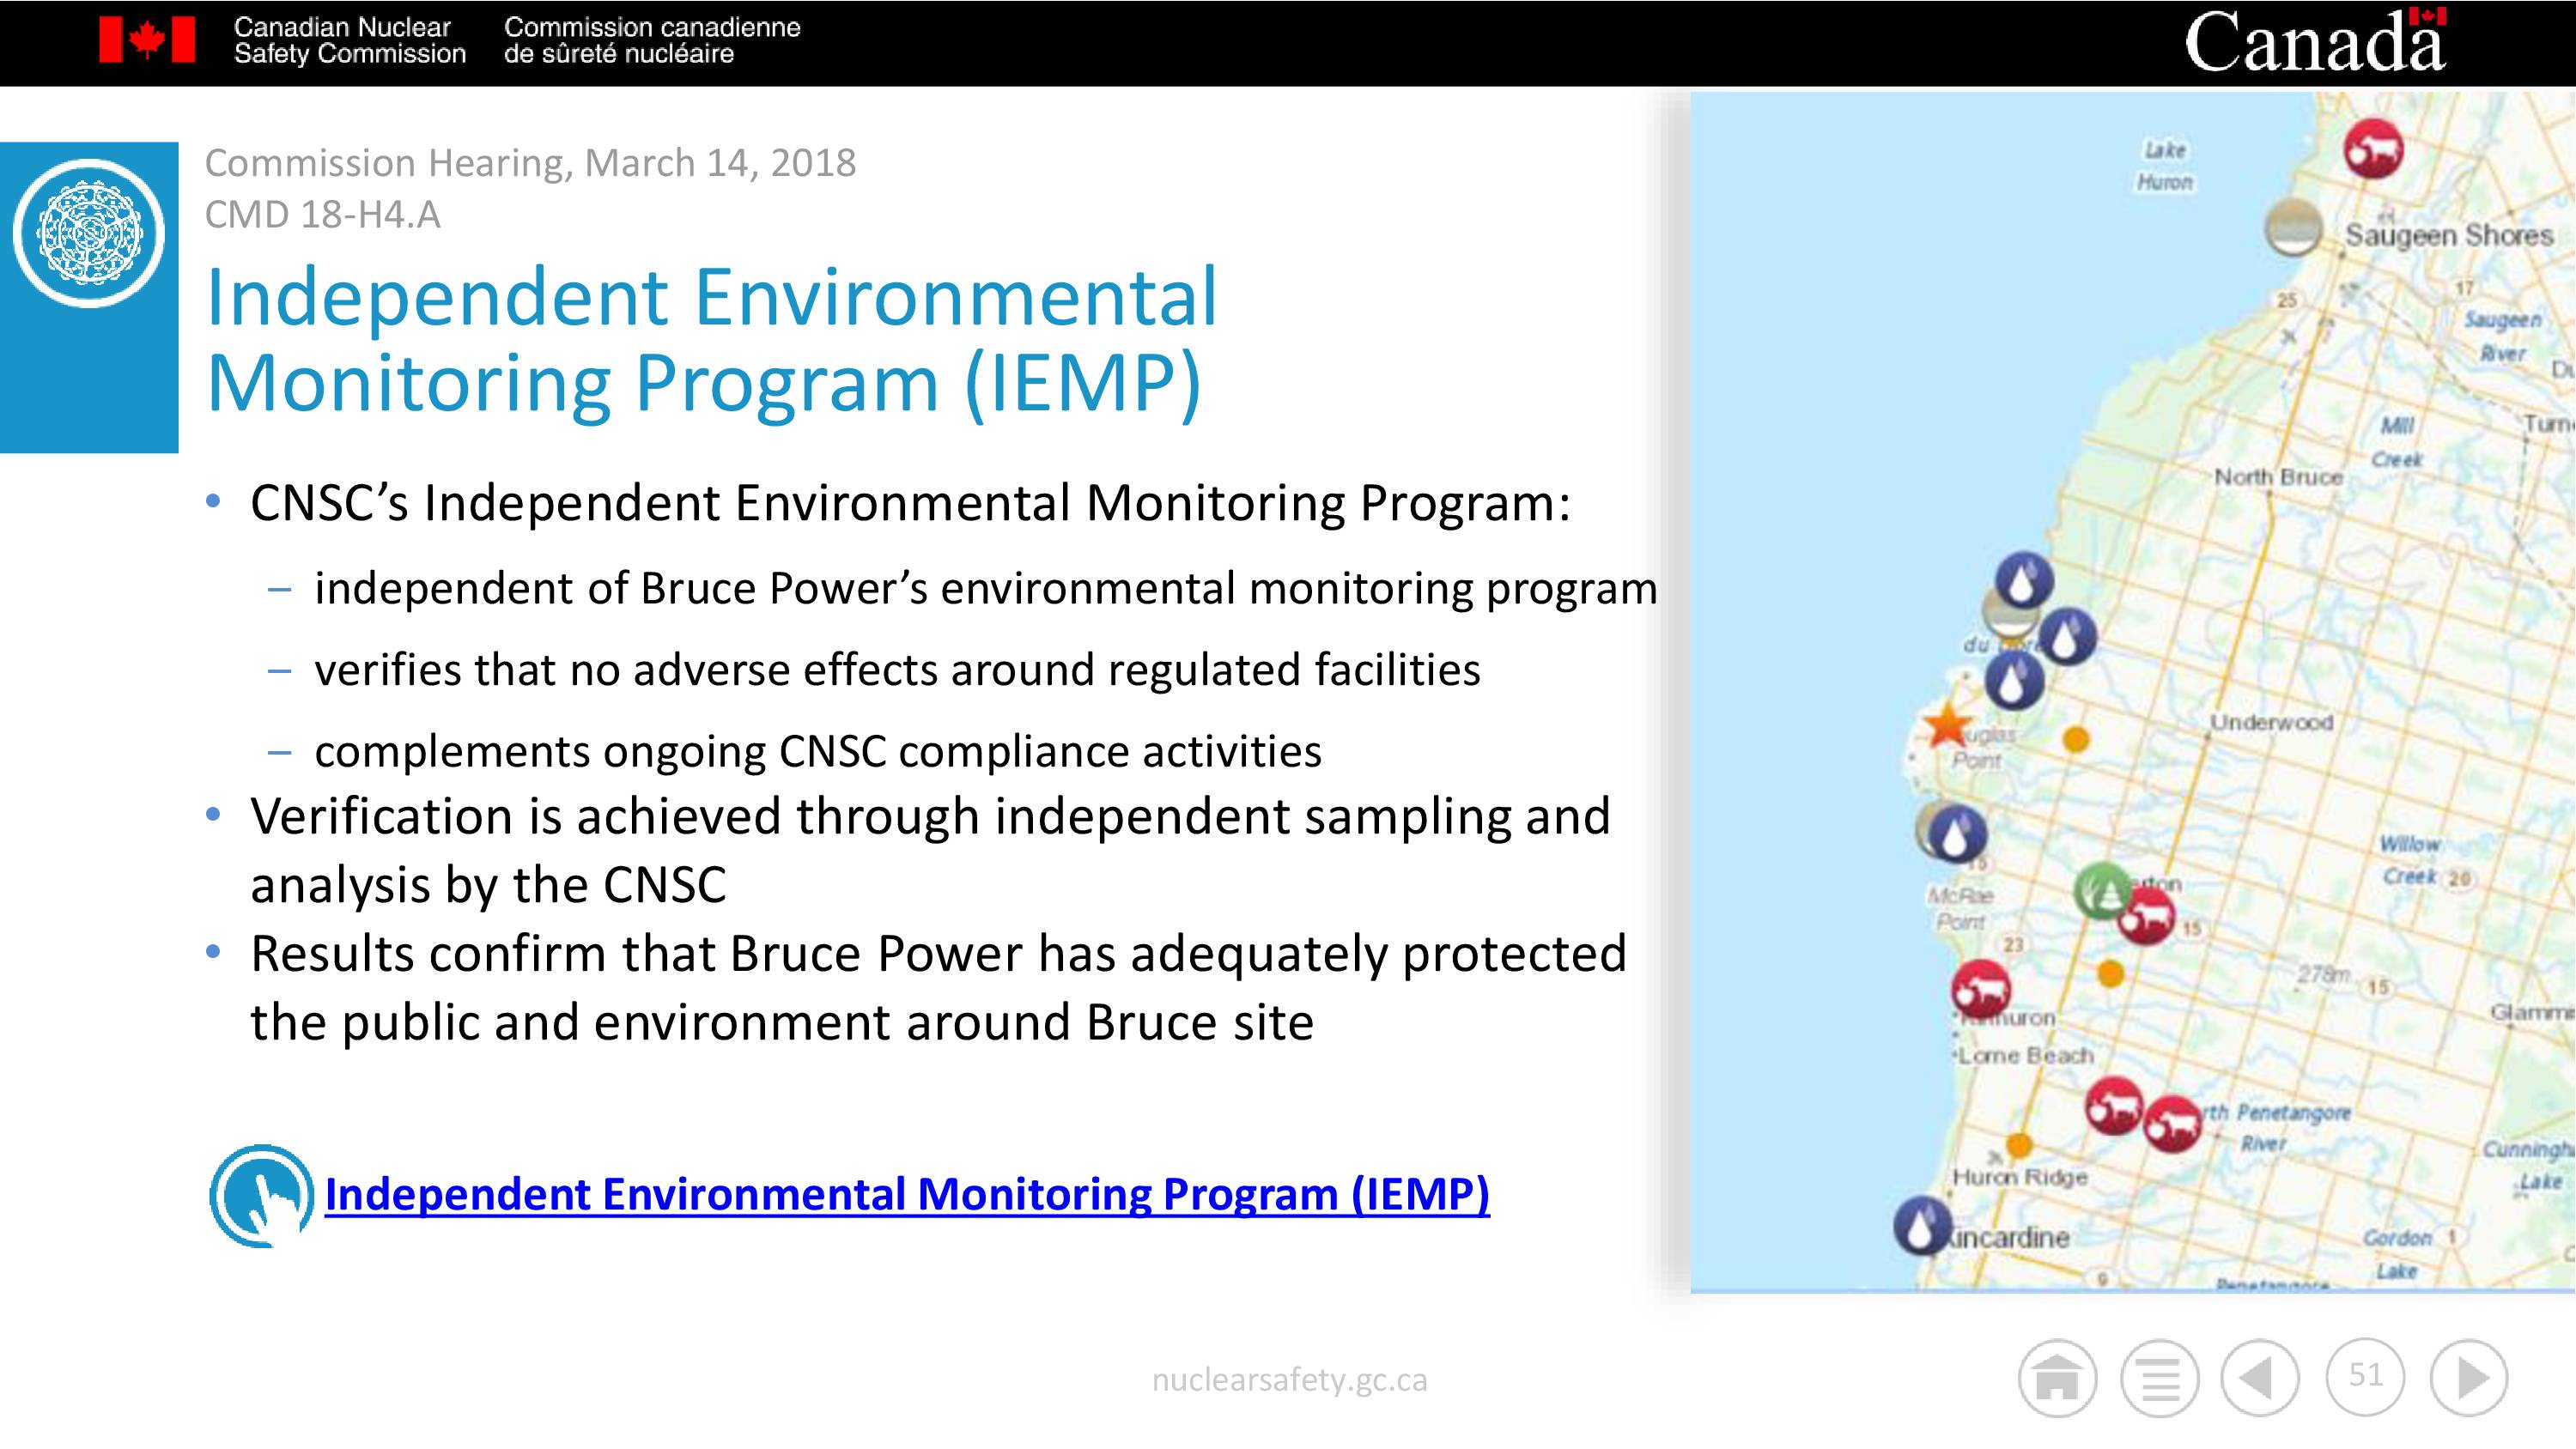Click the 'CMD 18-H4.A' document number
2576x1449 pixels.
(x=322, y=215)
